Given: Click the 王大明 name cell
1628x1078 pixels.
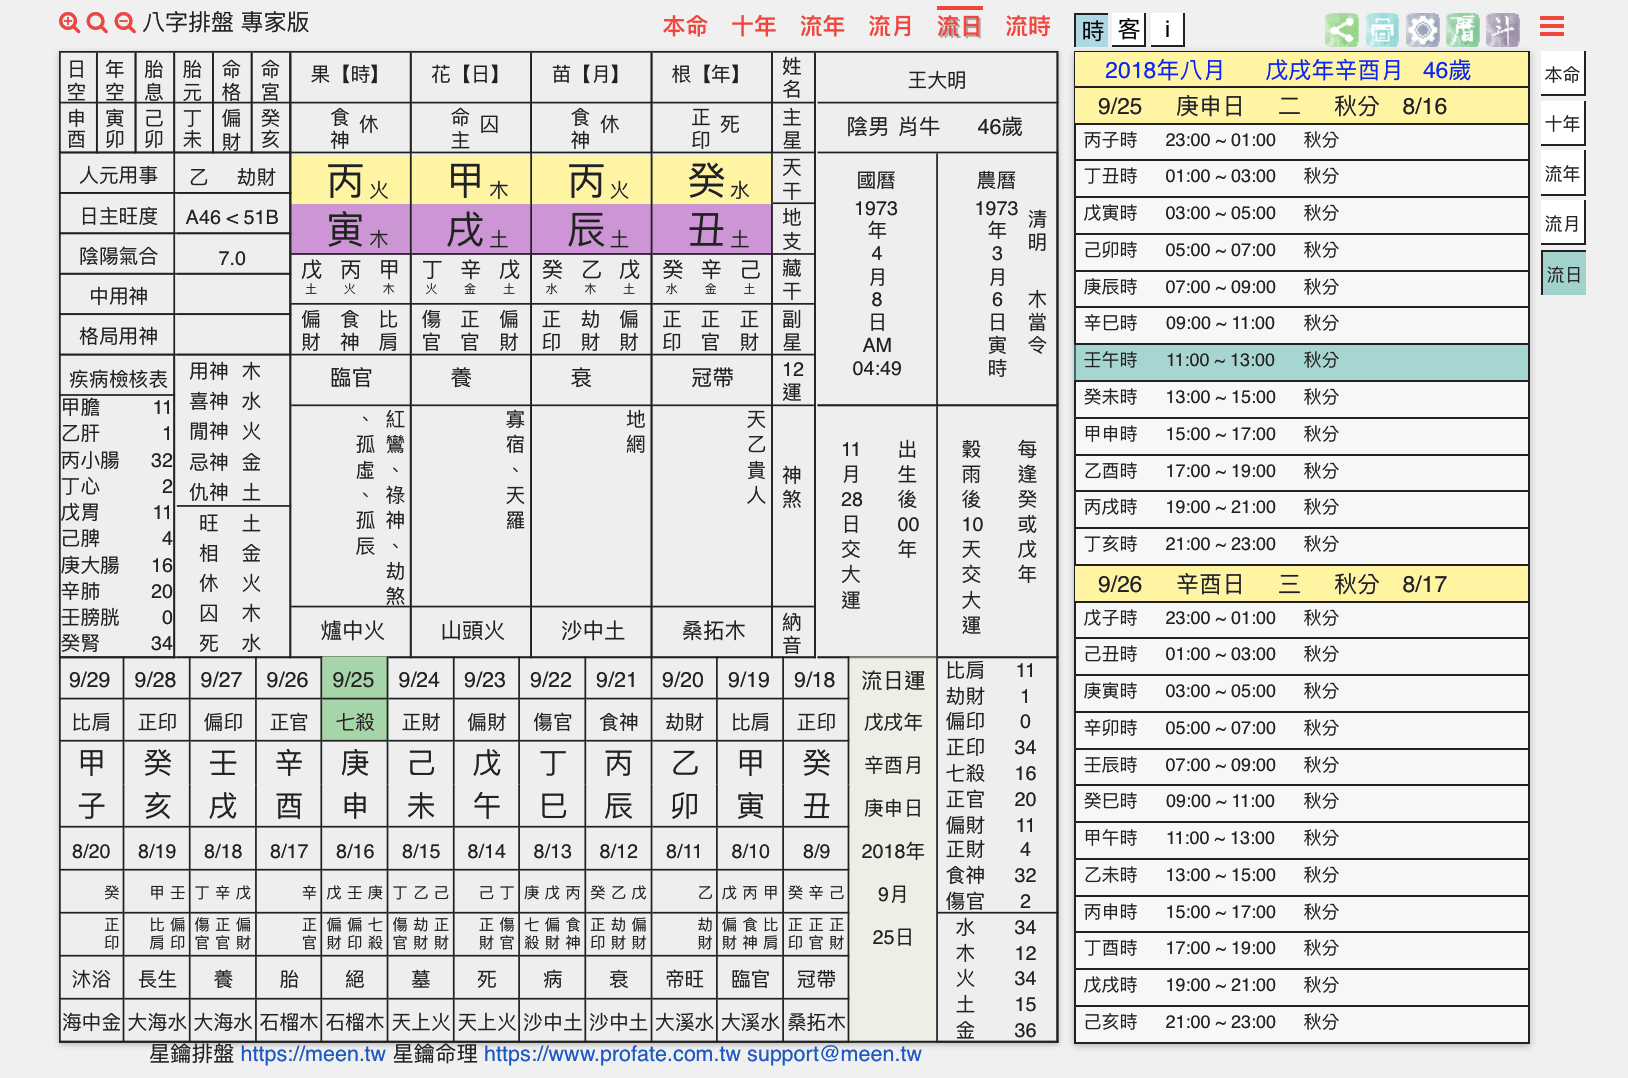Looking at the screenshot, I should pyautogui.click(x=937, y=79).
